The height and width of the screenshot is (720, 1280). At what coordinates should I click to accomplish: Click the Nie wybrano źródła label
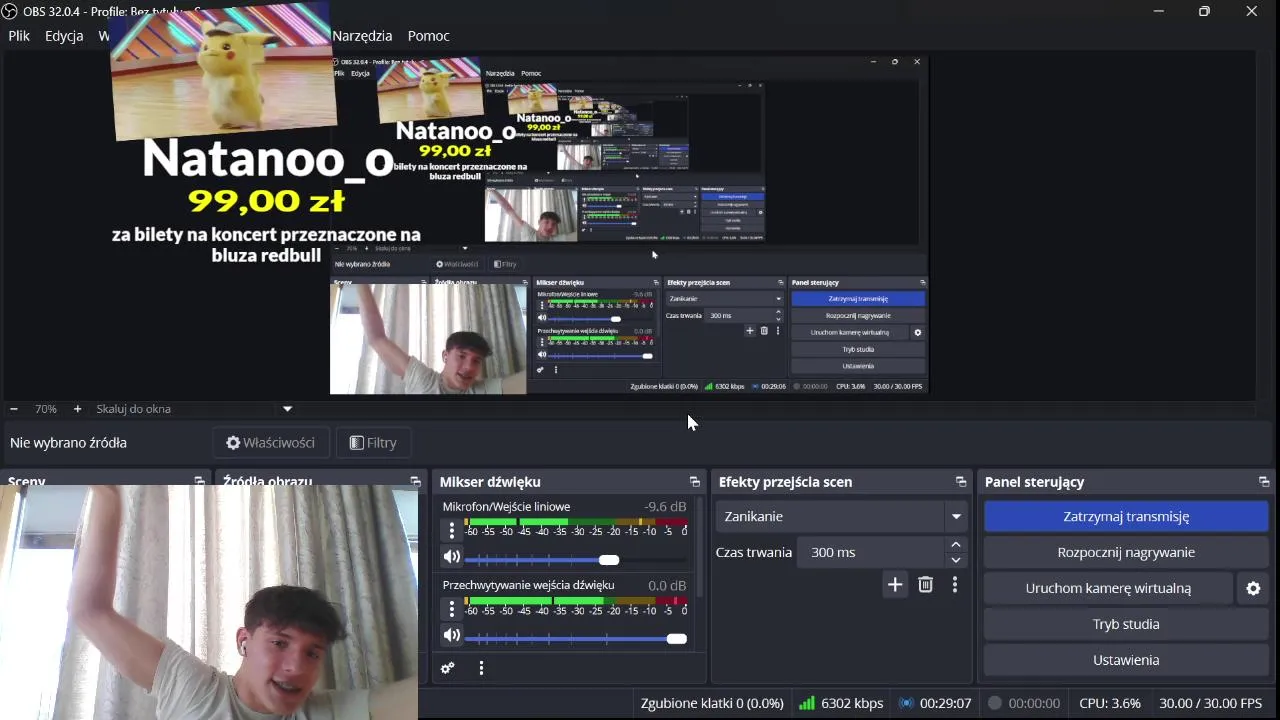[x=68, y=443]
